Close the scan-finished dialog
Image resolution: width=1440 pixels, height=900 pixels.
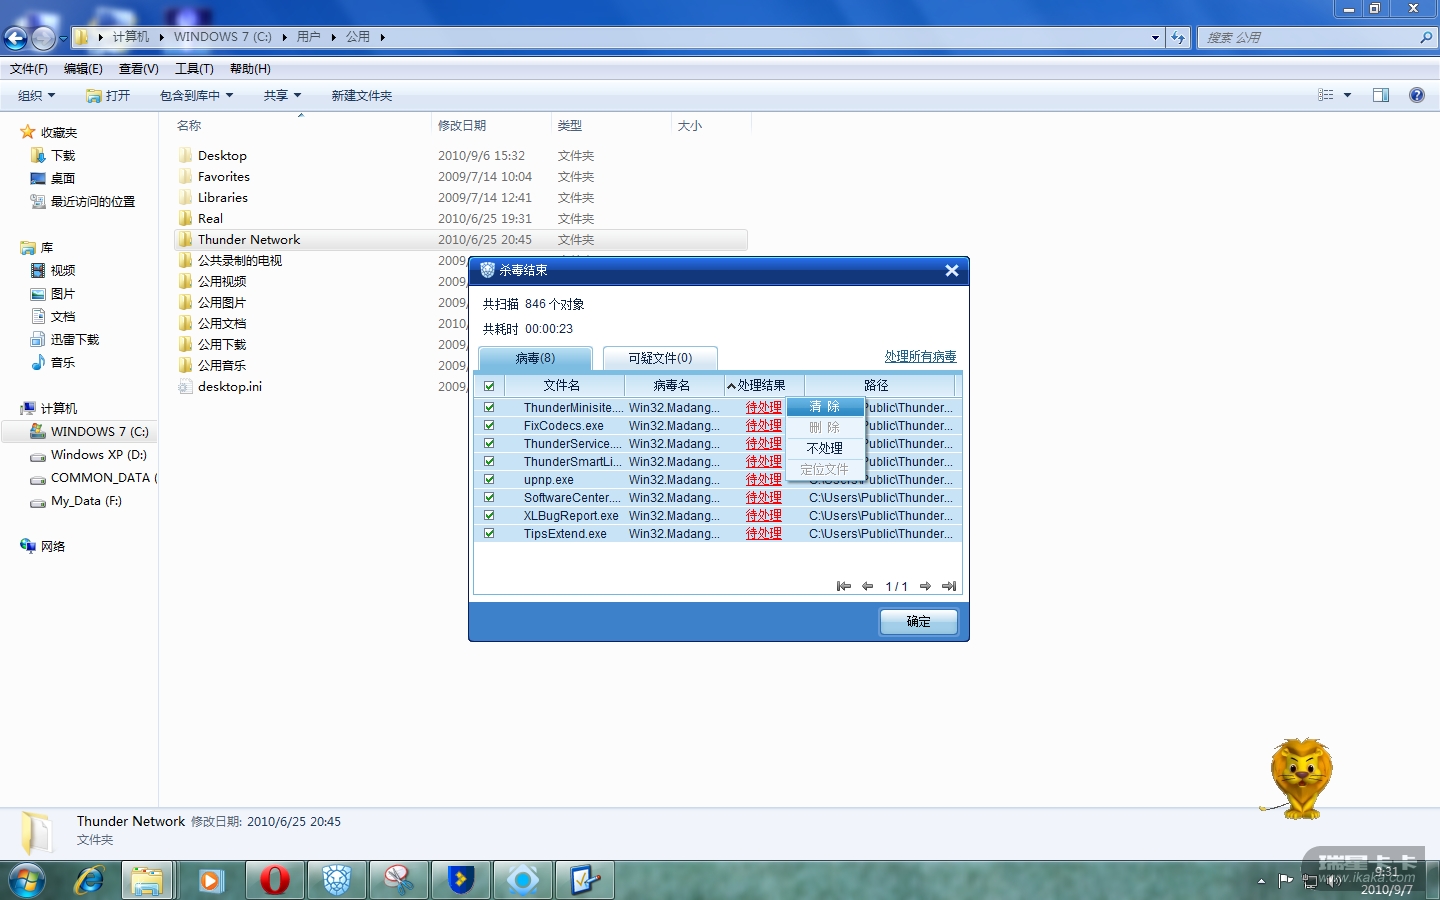point(952,270)
